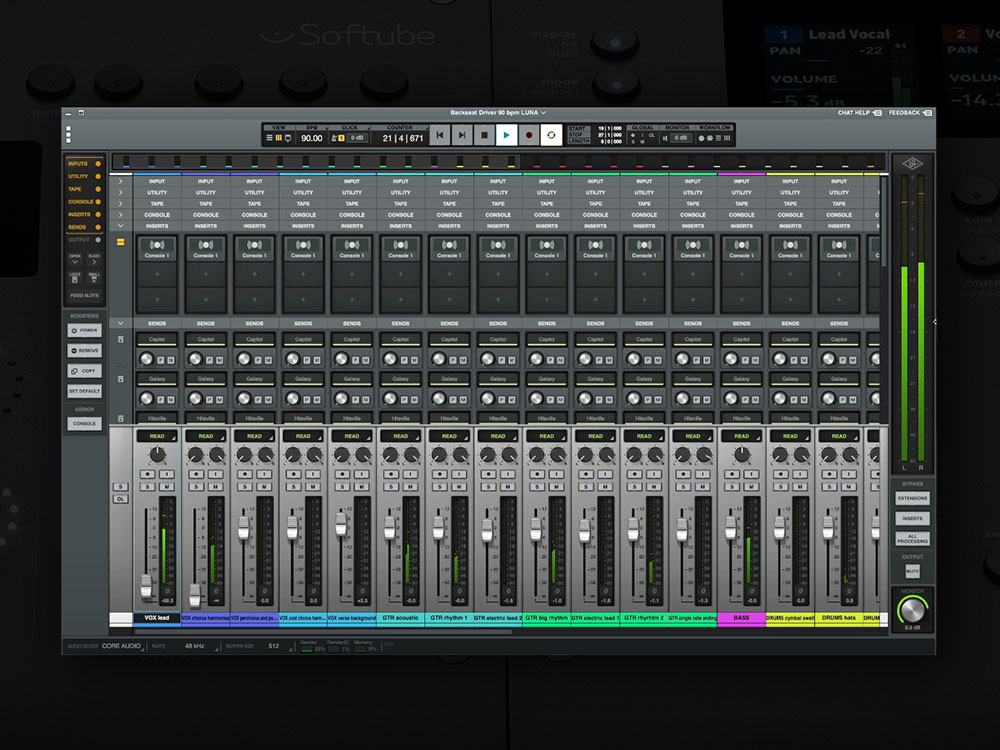Solo the BASS channel
Image resolution: width=1000 pixels, height=750 pixels.
732,487
